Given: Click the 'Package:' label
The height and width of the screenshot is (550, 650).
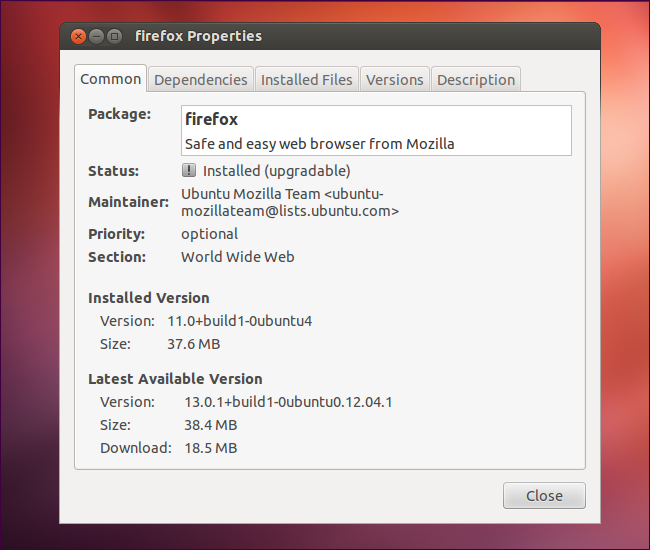Looking at the screenshot, I should click(x=120, y=114).
